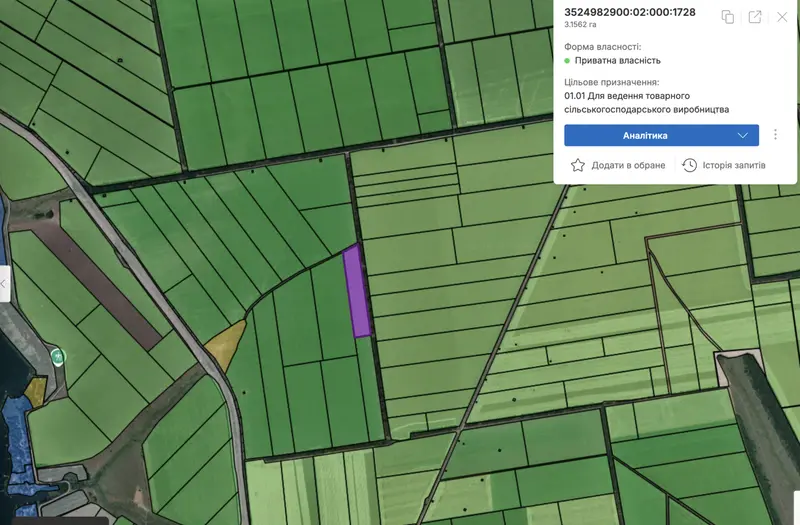The height and width of the screenshot is (525, 800).
Task: Click the green private ownership status dot
Action: pos(567,61)
